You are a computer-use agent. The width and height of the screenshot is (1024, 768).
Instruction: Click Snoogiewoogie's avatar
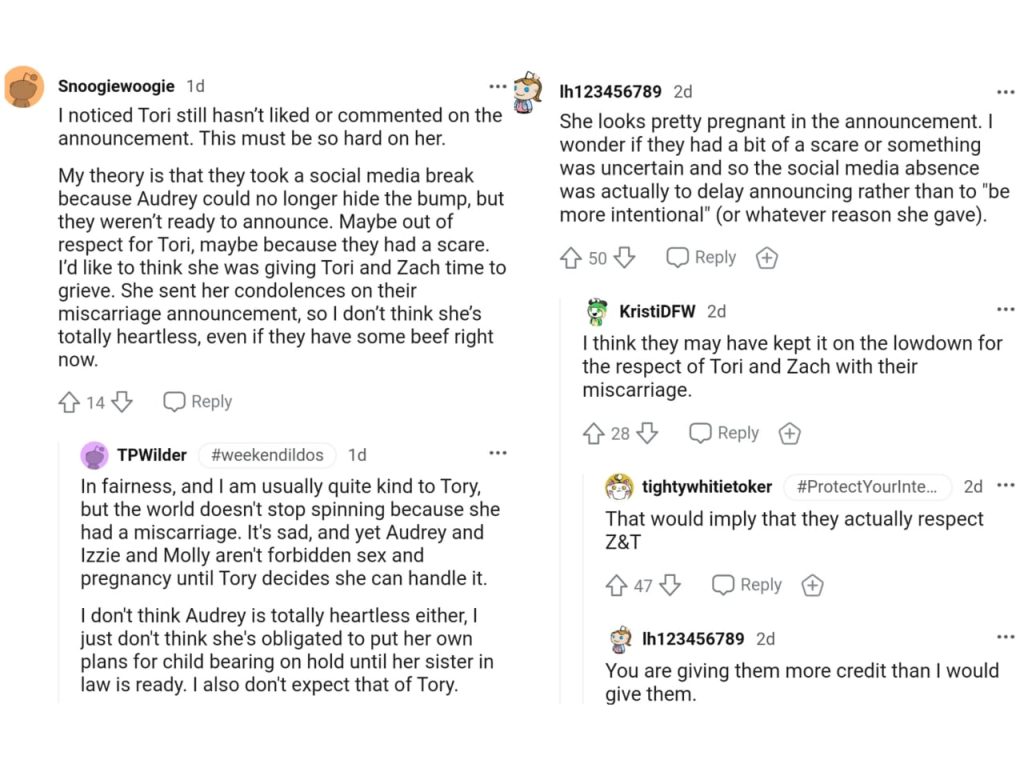24,87
